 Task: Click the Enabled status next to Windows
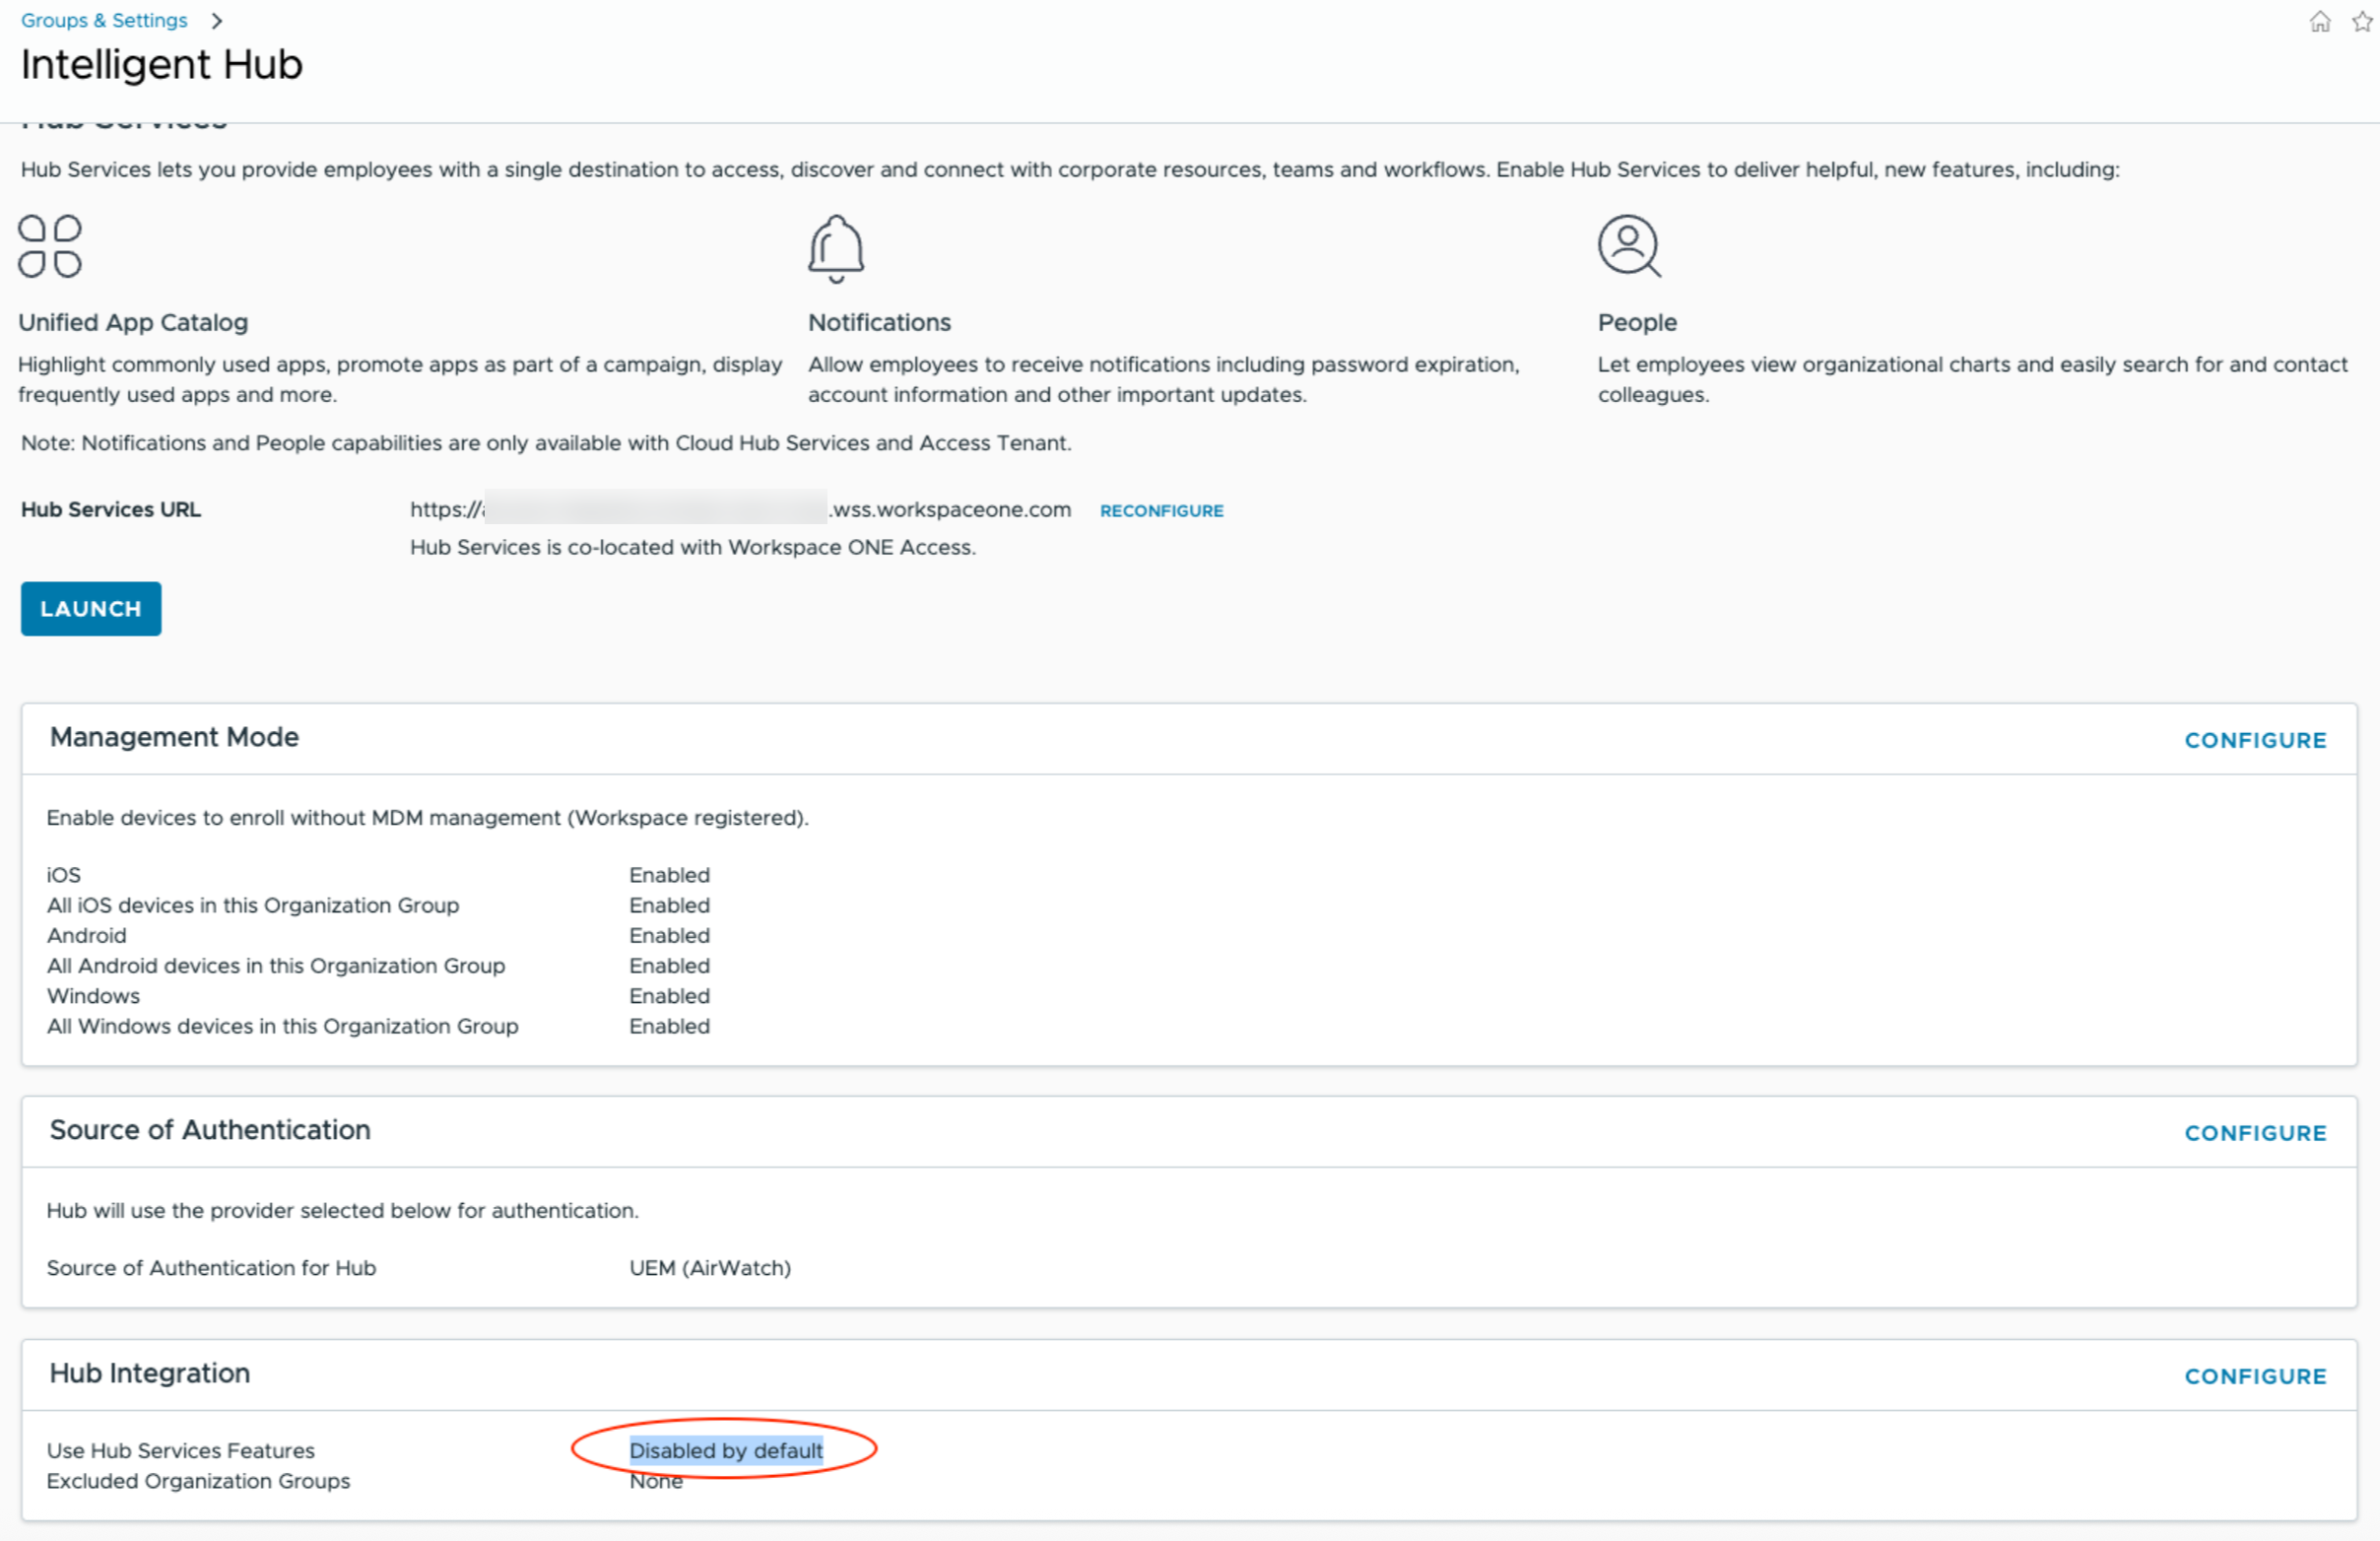click(x=669, y=995)
